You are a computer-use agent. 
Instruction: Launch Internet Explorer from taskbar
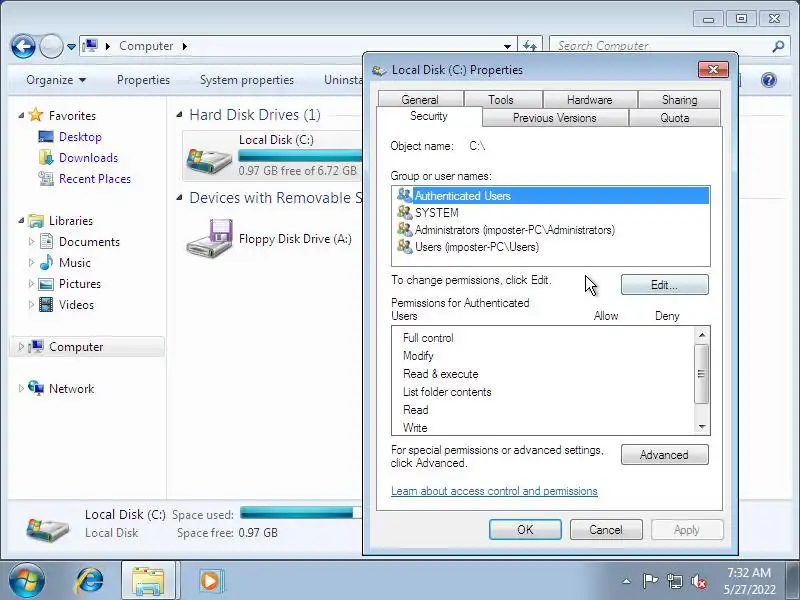point(90,581)
